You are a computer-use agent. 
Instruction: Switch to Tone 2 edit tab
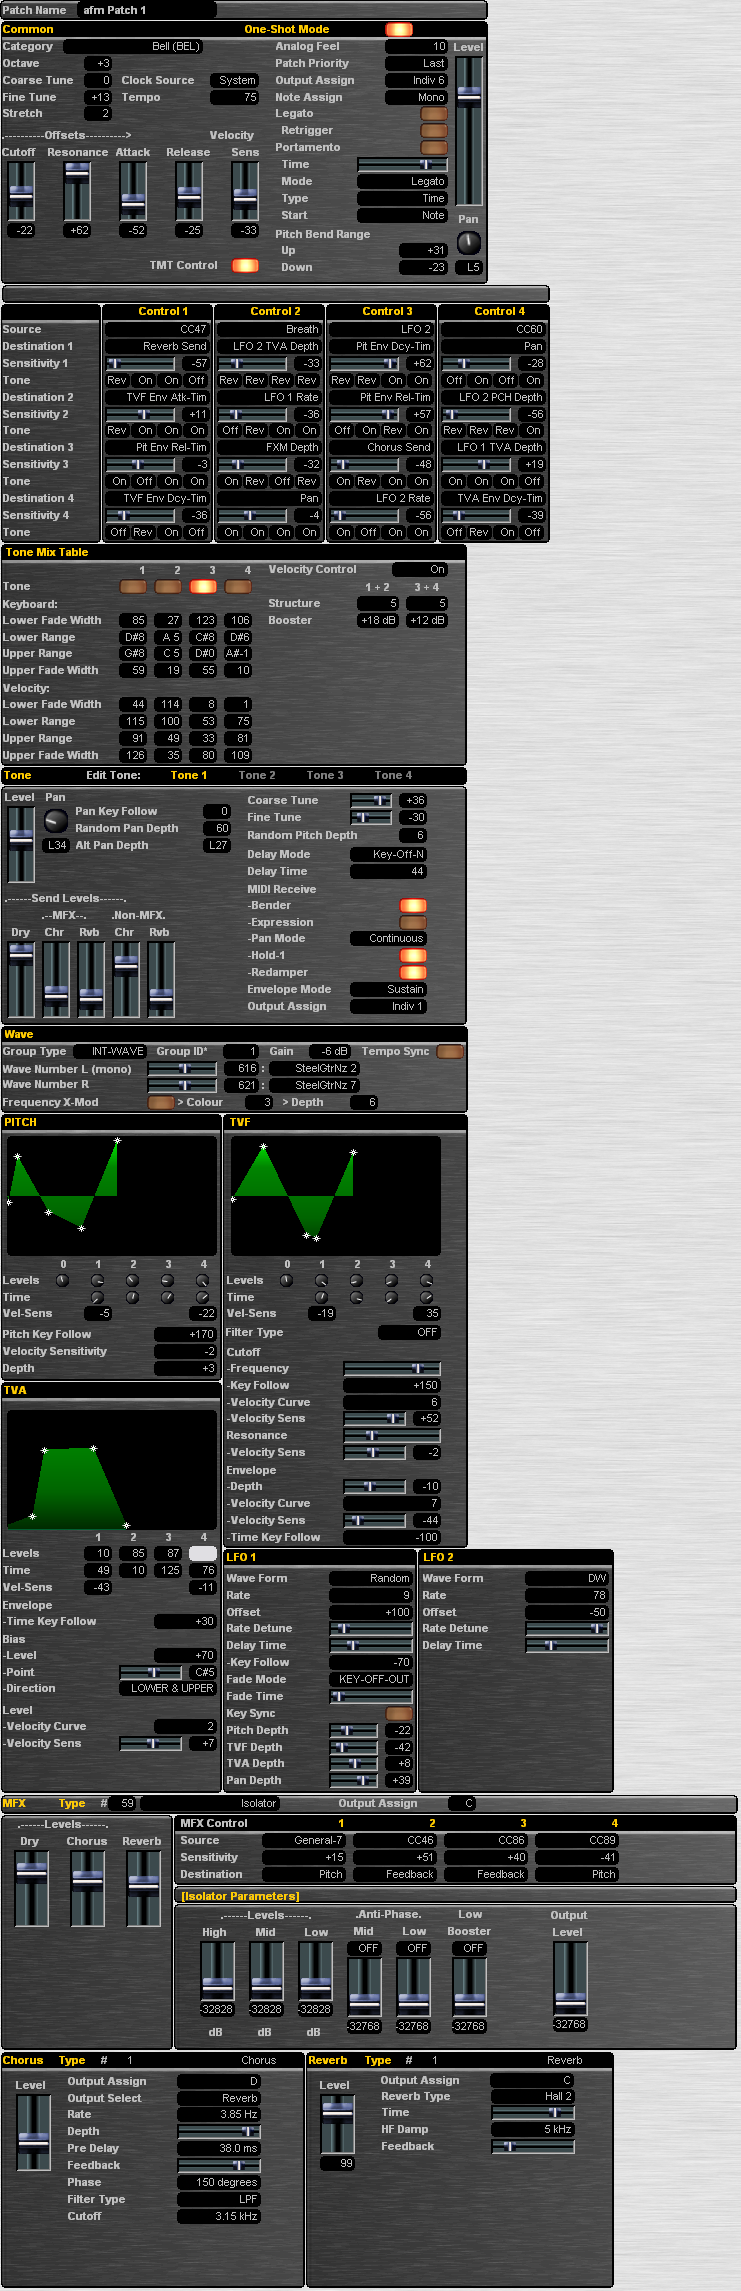coord(257,775)
